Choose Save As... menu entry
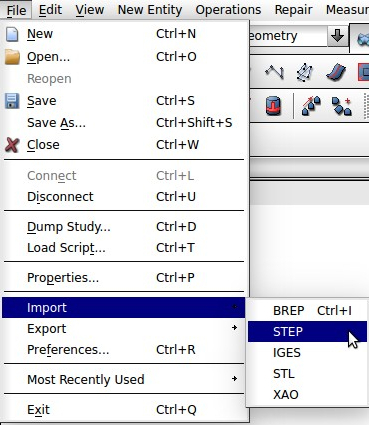 [x=123, y=123]
